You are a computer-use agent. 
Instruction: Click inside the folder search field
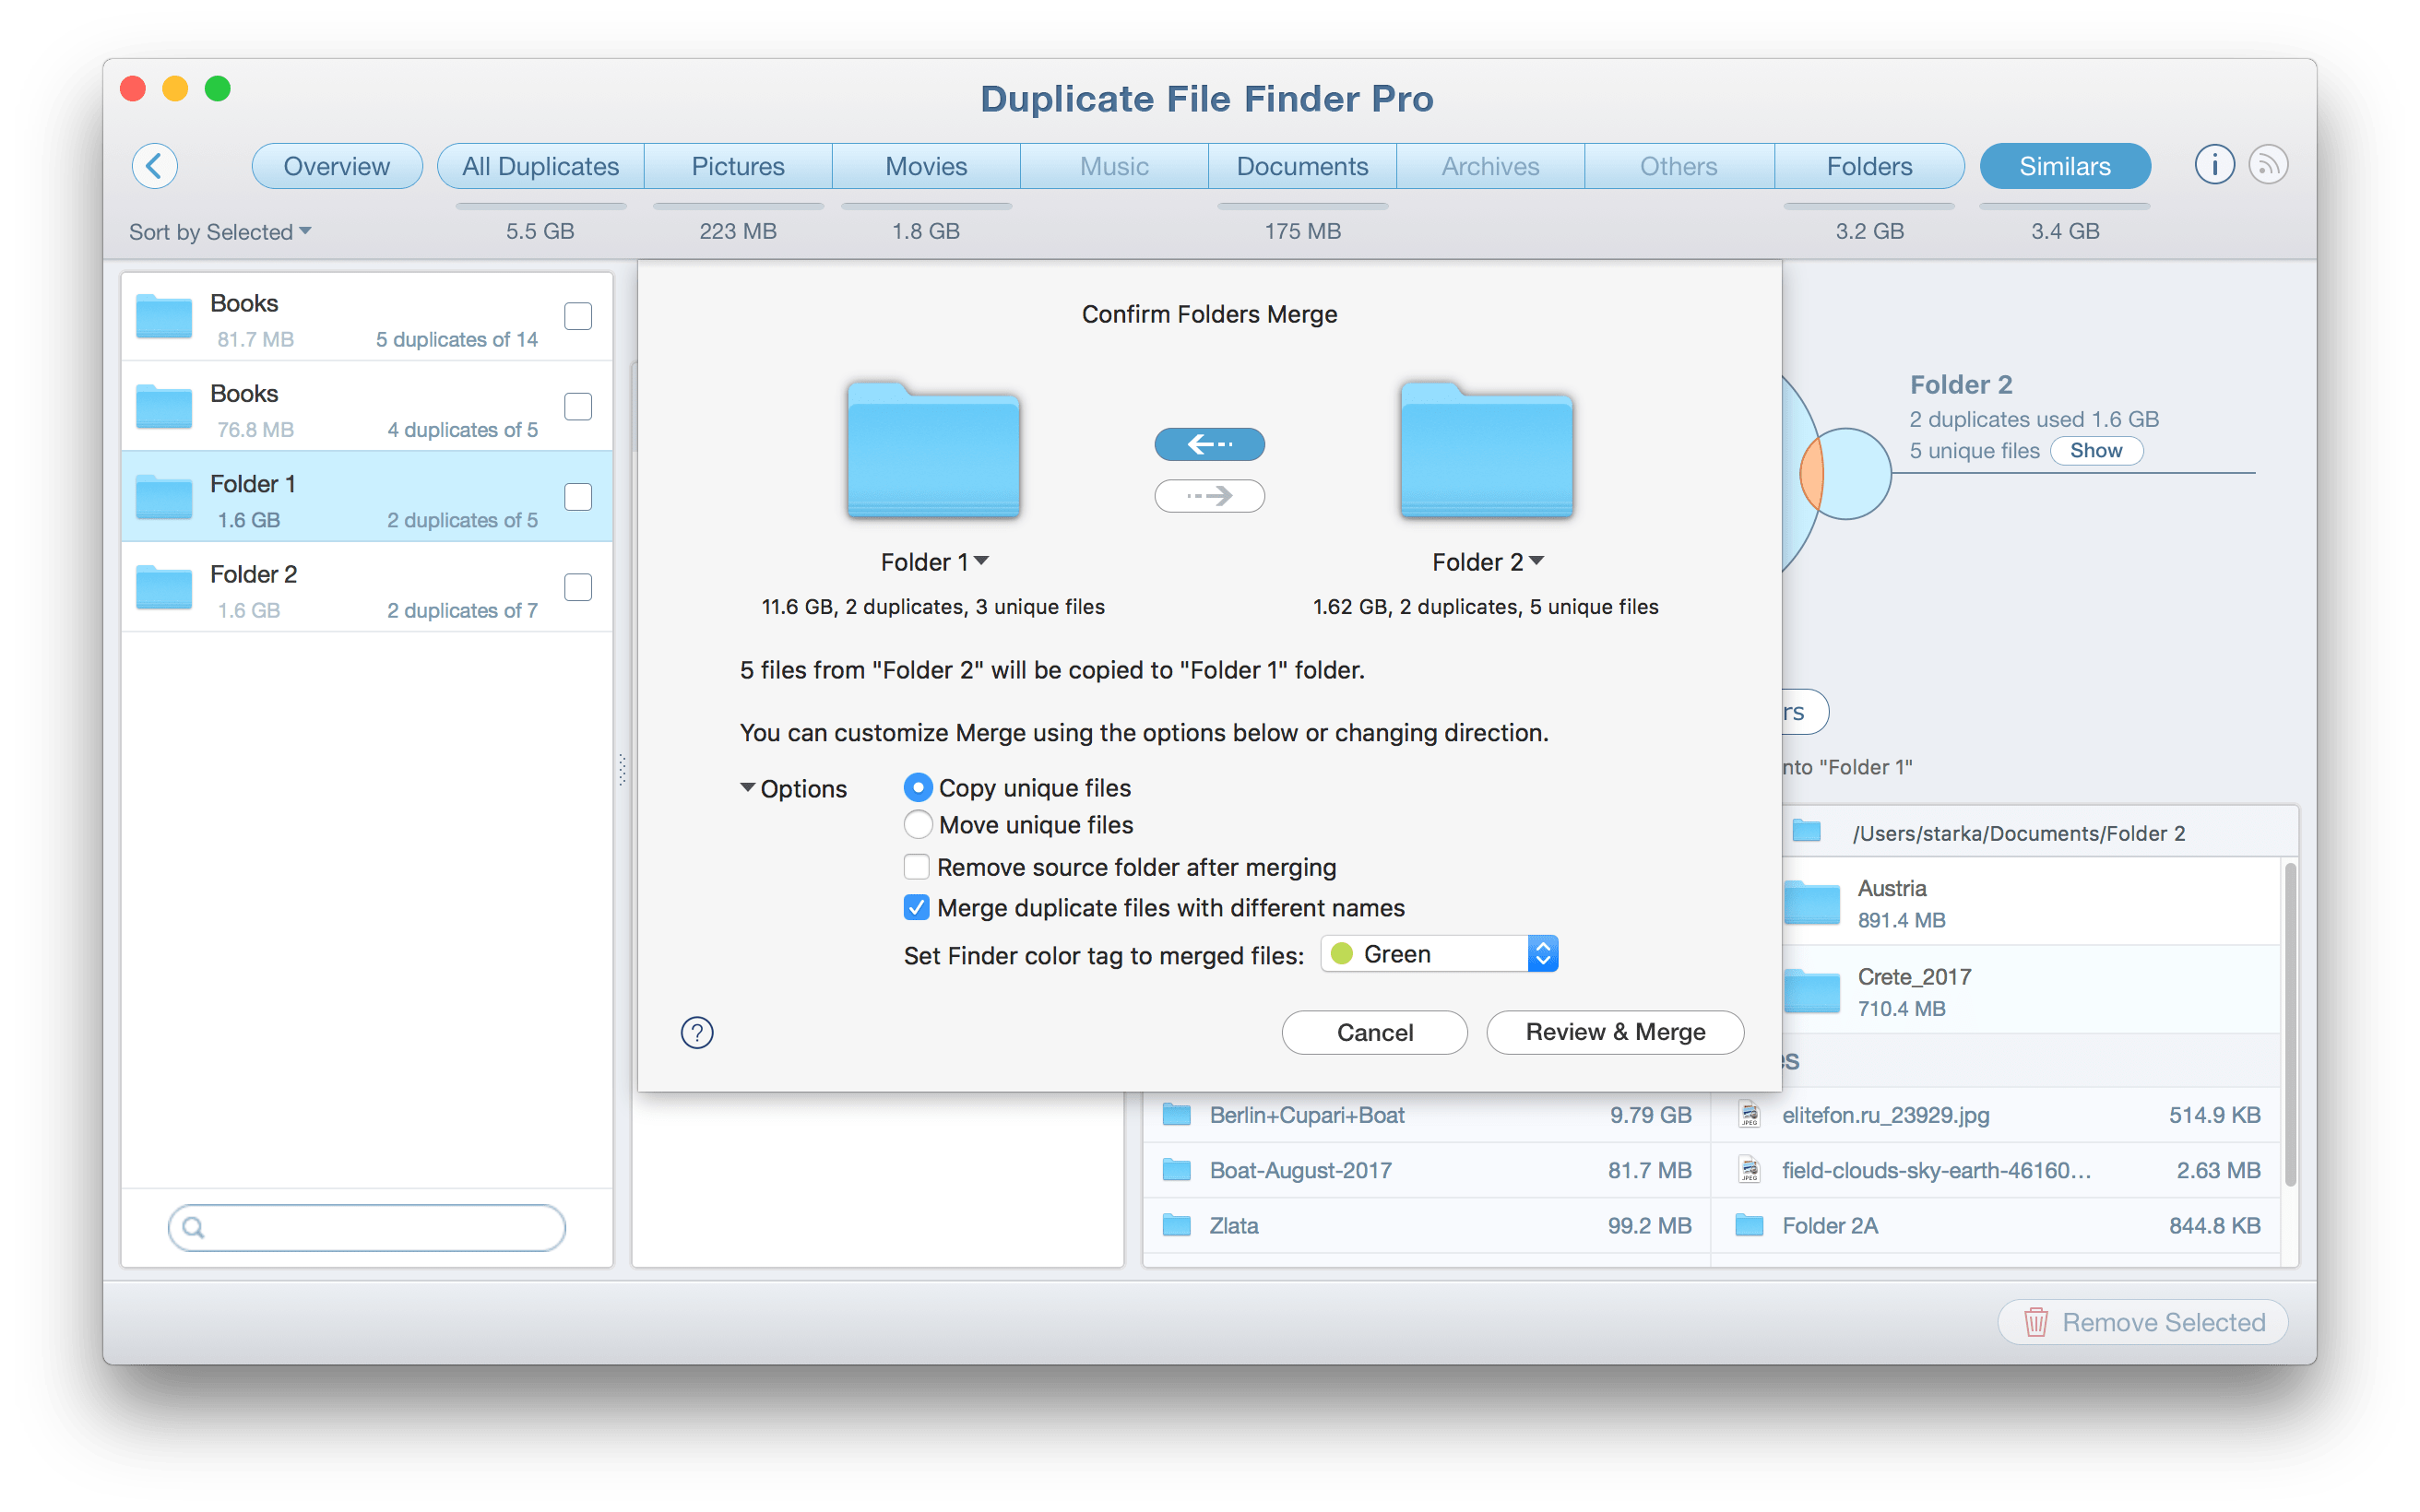click(366, 1227)
